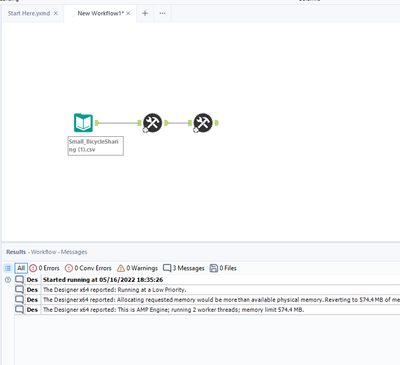Show only the 3 Messages

click(184, 268)
